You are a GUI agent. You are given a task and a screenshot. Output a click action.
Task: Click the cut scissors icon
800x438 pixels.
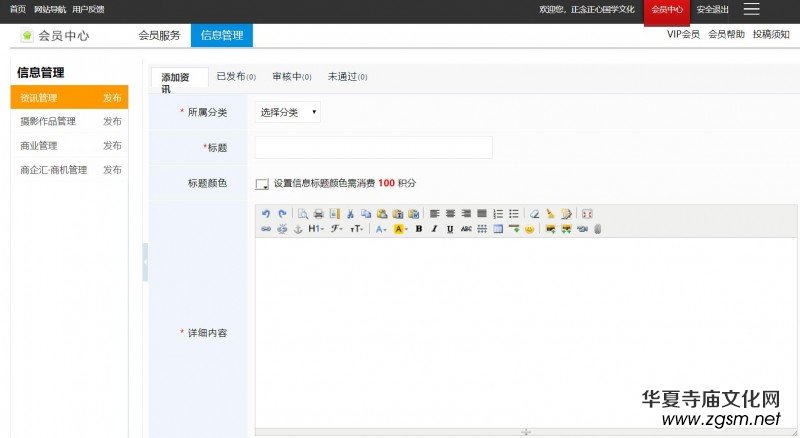tap(350, 214)
